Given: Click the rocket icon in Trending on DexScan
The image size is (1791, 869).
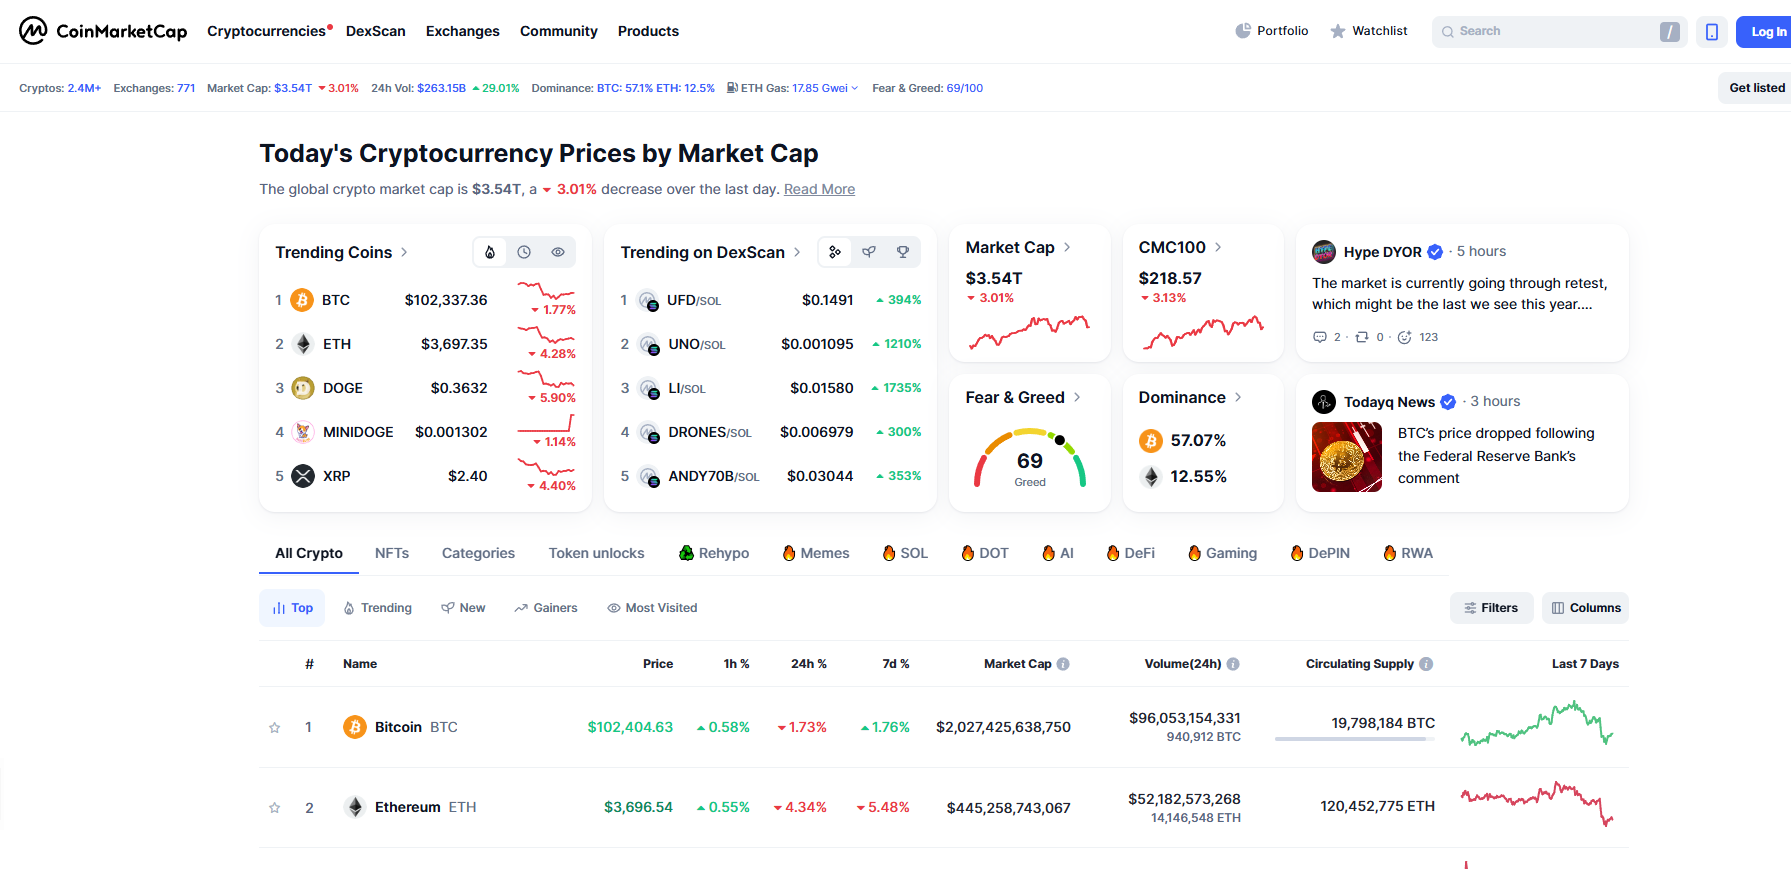Looking at the screenshot, I should pyautogui.click(x=869, y=252).
